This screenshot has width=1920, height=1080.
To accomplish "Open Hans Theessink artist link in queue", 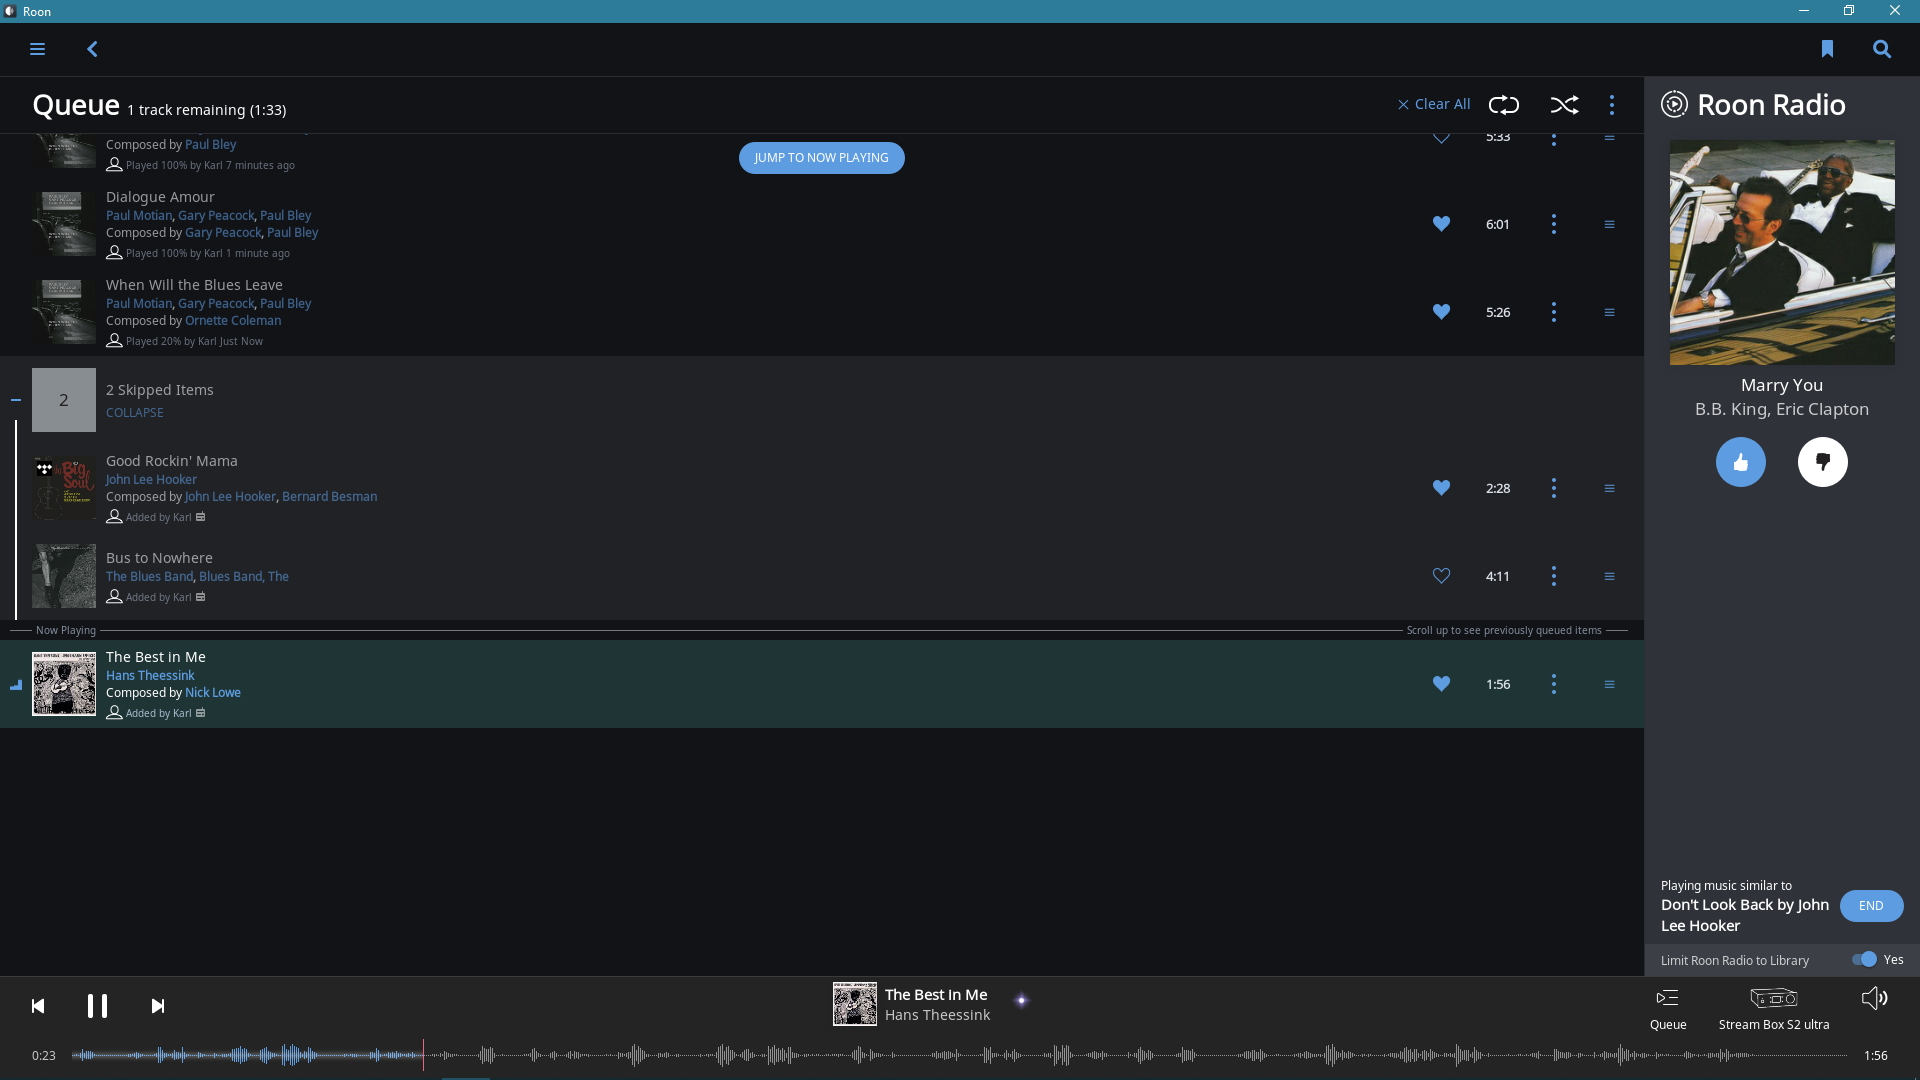I will tap(150, 675).
